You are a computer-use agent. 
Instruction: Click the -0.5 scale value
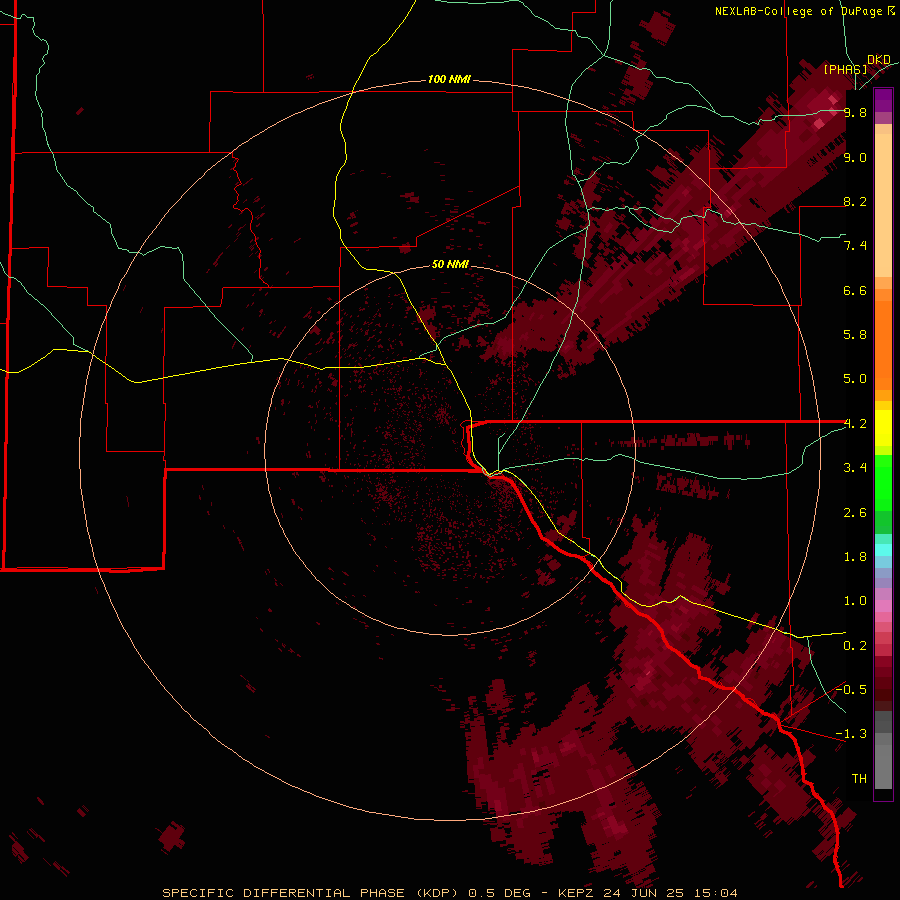point(852,690)
